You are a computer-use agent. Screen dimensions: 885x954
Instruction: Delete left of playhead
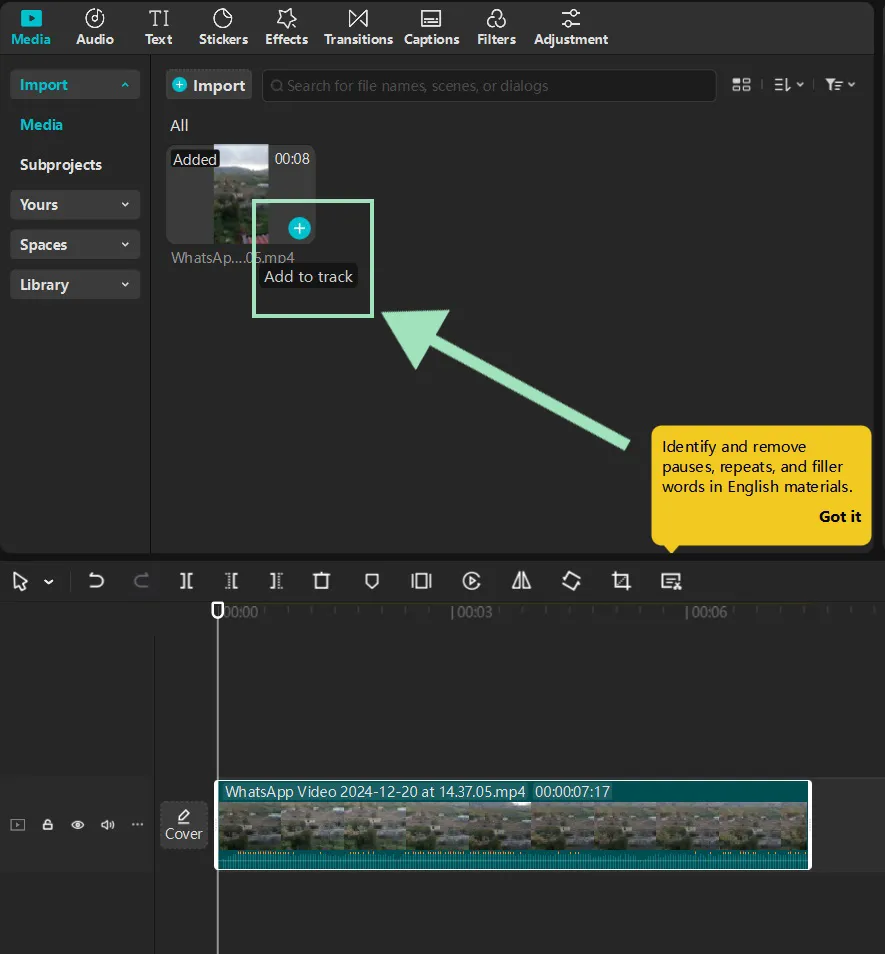[x=232, y=581]
